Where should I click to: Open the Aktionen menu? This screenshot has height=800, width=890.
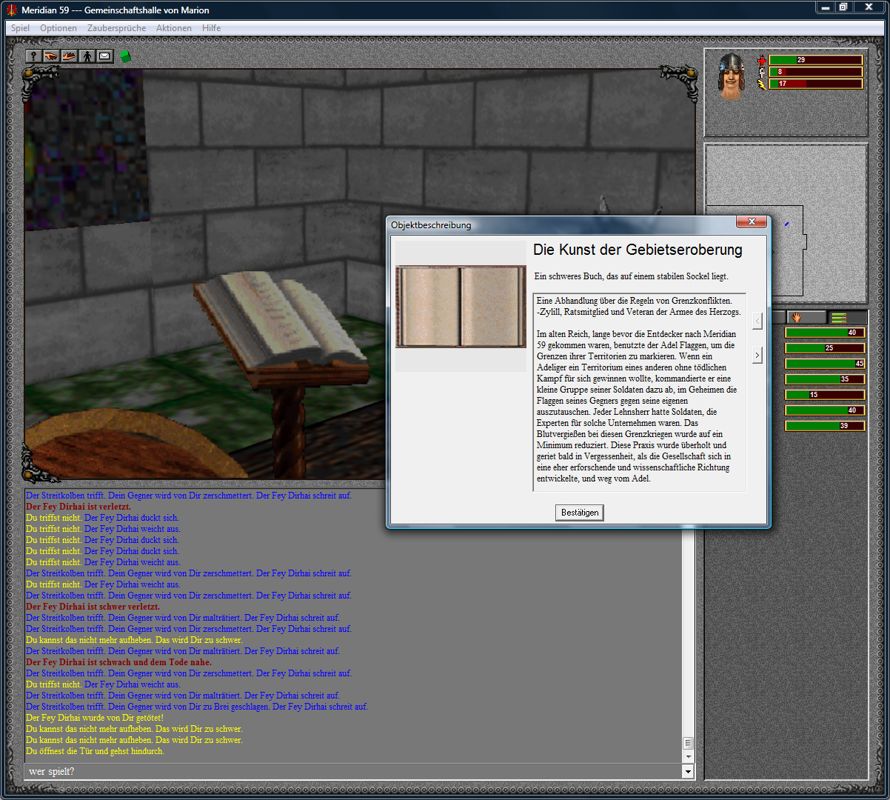(174, 28)
